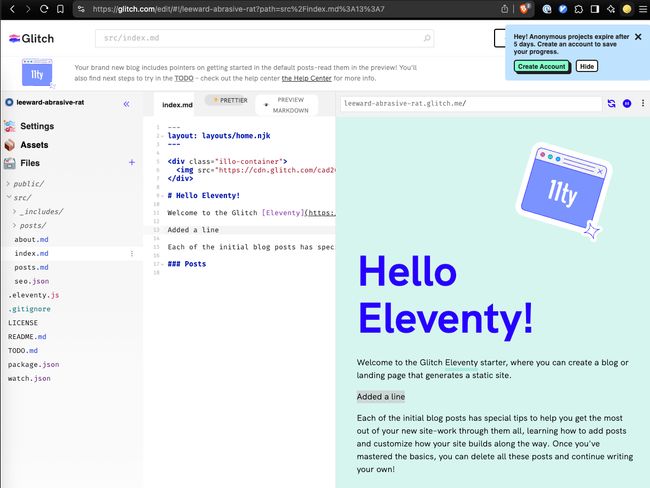Screen dimensions: 650x488
Task: Click the share icon in address bar
Action: click(x=504, y=9)
